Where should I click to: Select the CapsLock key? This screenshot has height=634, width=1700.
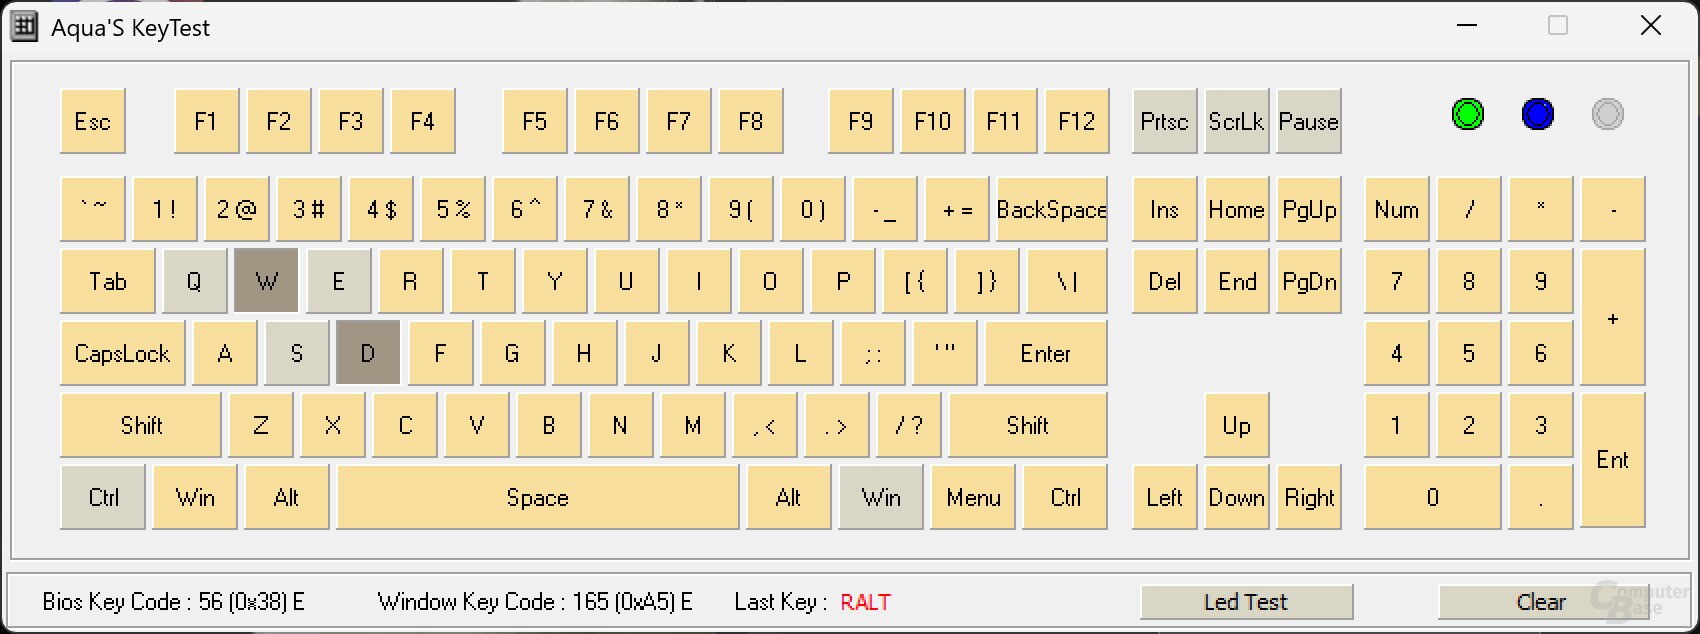tap(123, 353)
